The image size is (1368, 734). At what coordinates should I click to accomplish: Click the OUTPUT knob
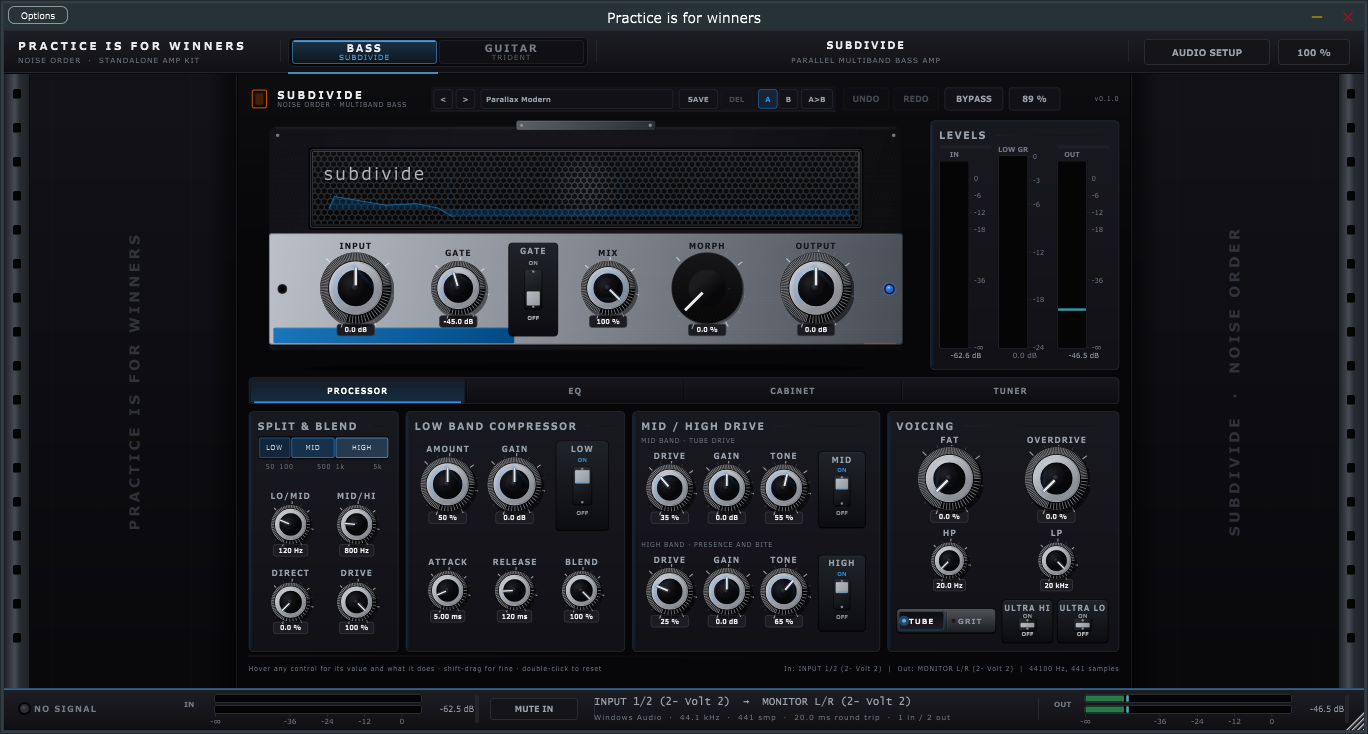click(x=816, y=289)
